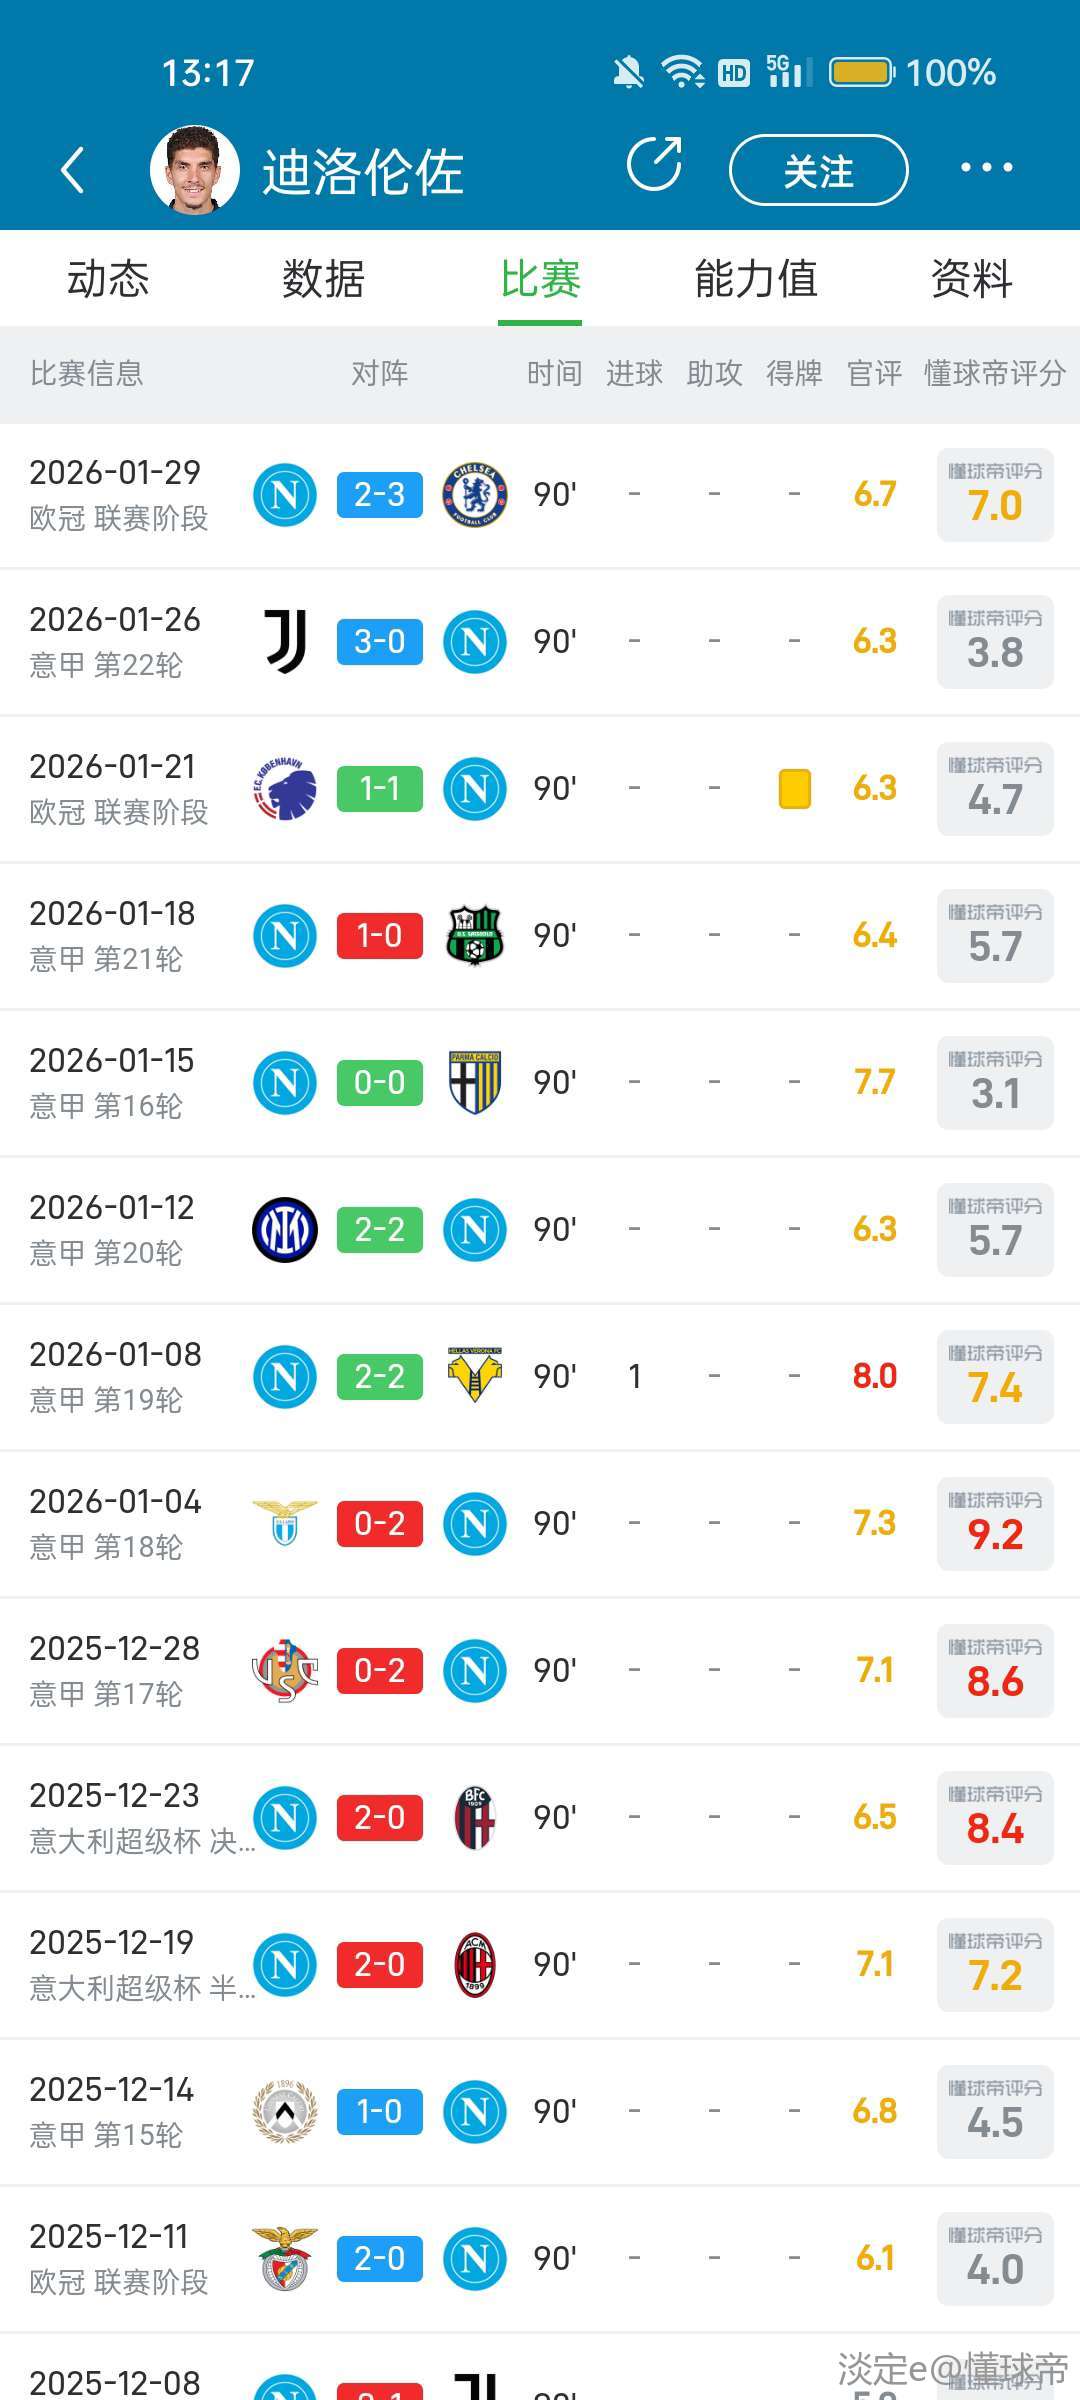The height and width of the screenshot is (2400, 1080).
Task: Tap the FC Copenhagen crest
Action: click(x=285, y=788)
